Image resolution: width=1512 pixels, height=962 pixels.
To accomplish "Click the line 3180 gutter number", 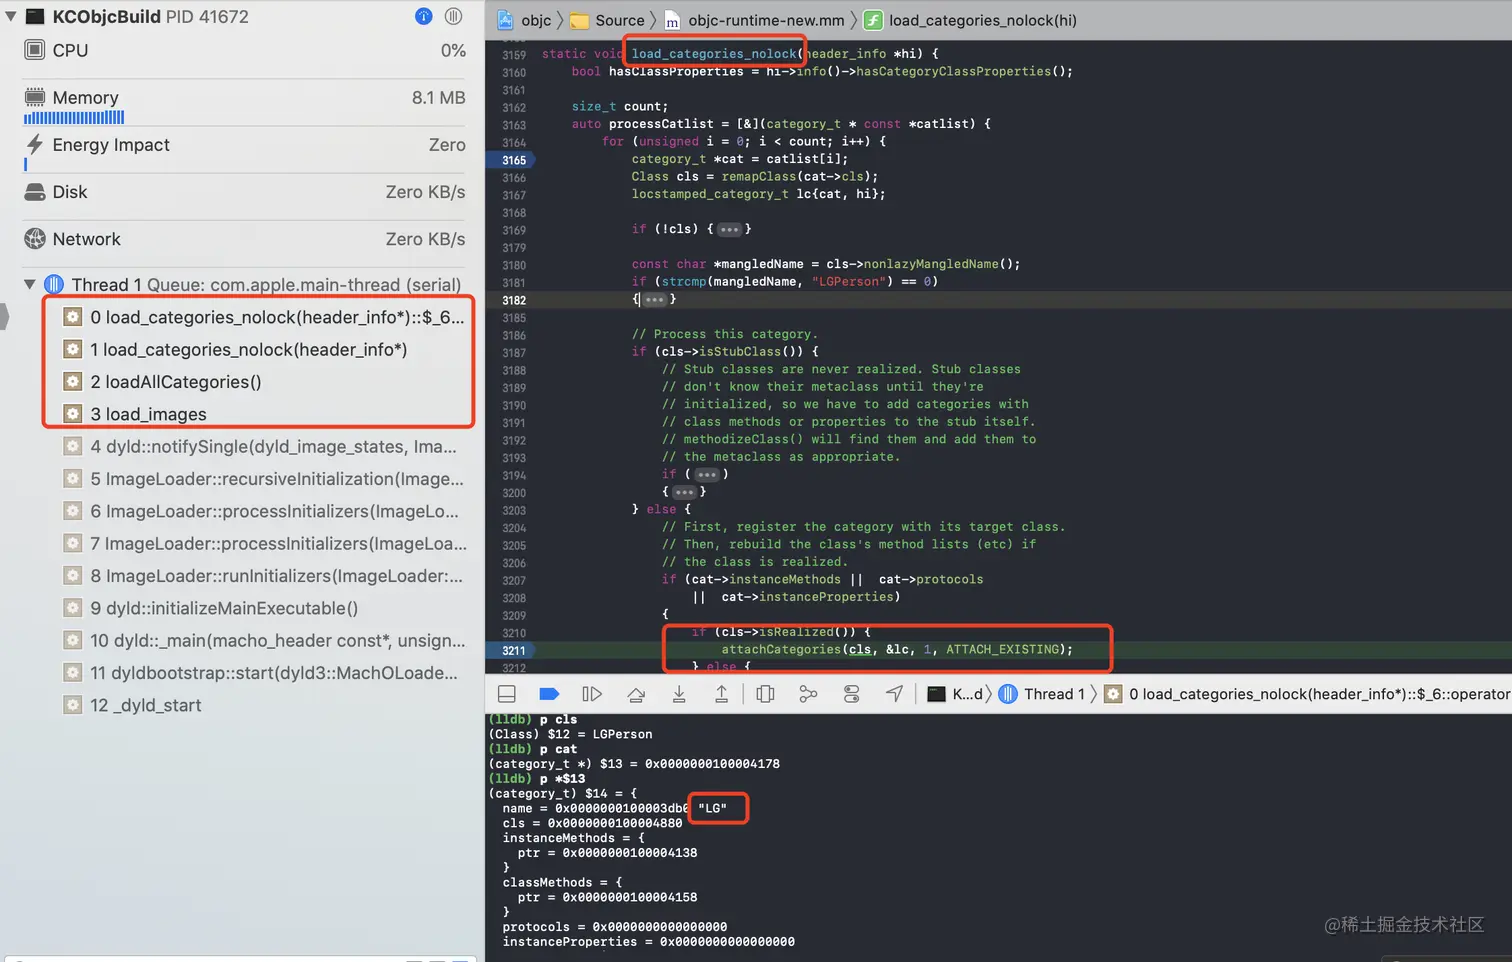I will click(514, 265).
